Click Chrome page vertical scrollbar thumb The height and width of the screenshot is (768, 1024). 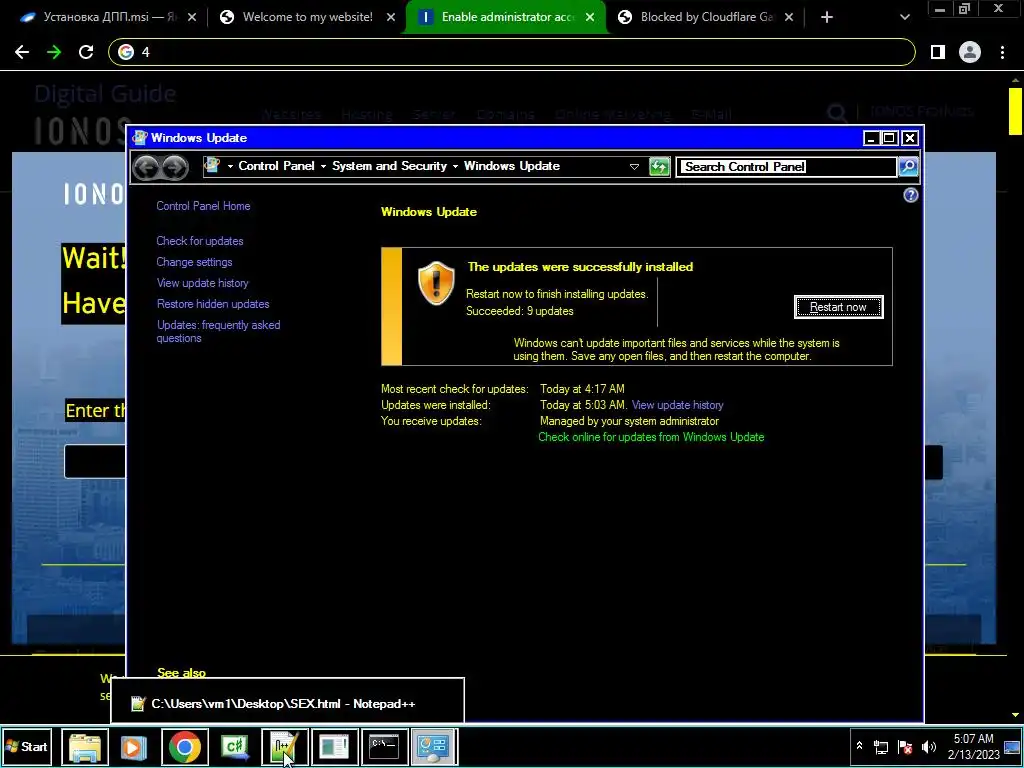1015,110
